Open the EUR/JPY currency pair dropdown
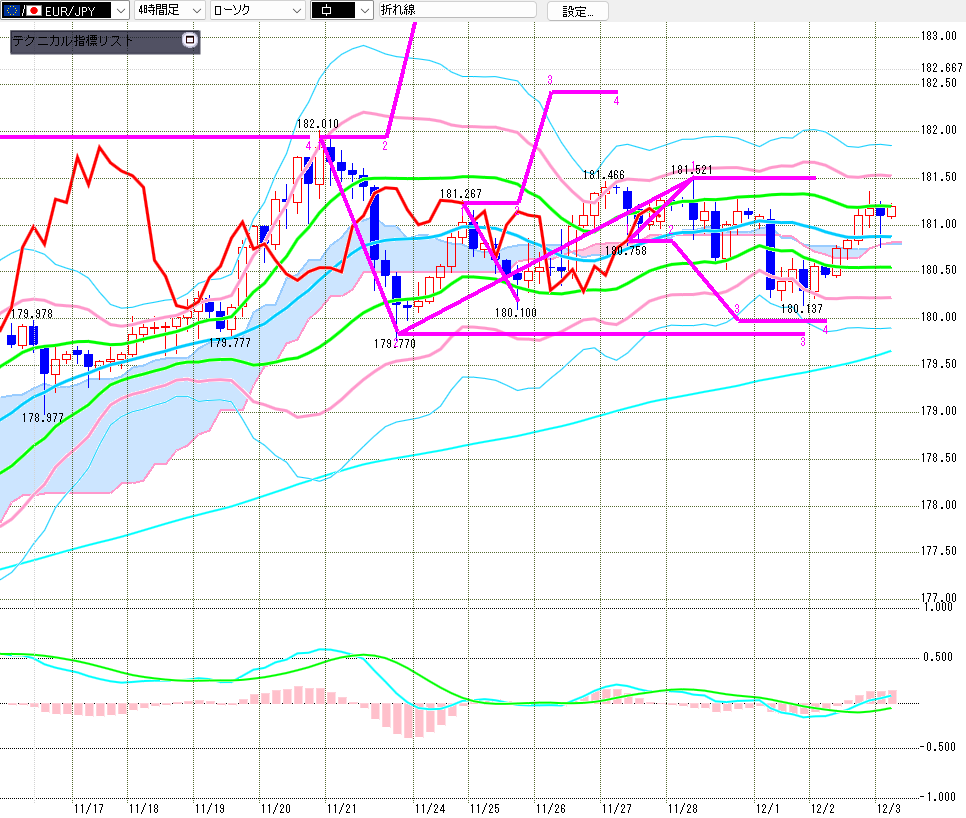Image resolution: width=966 pixels, height=818 pixels. click(120, 11)
